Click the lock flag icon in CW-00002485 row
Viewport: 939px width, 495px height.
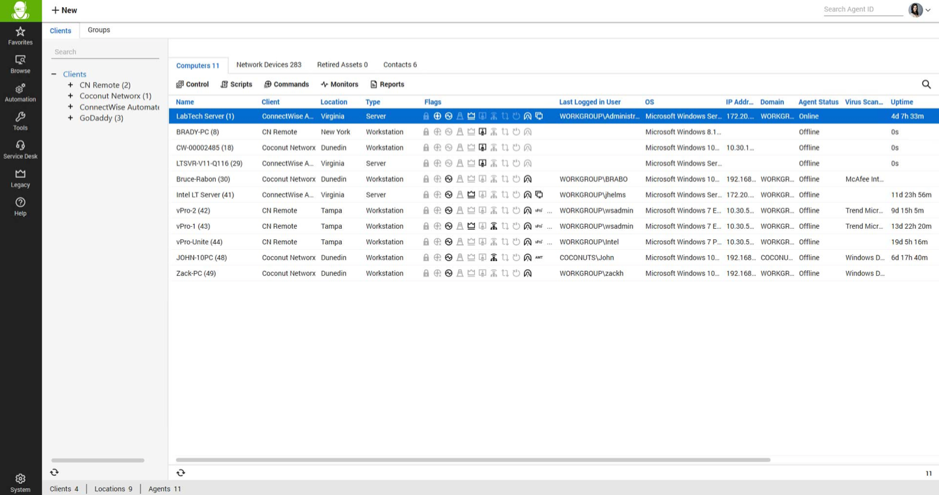point(426,147)
